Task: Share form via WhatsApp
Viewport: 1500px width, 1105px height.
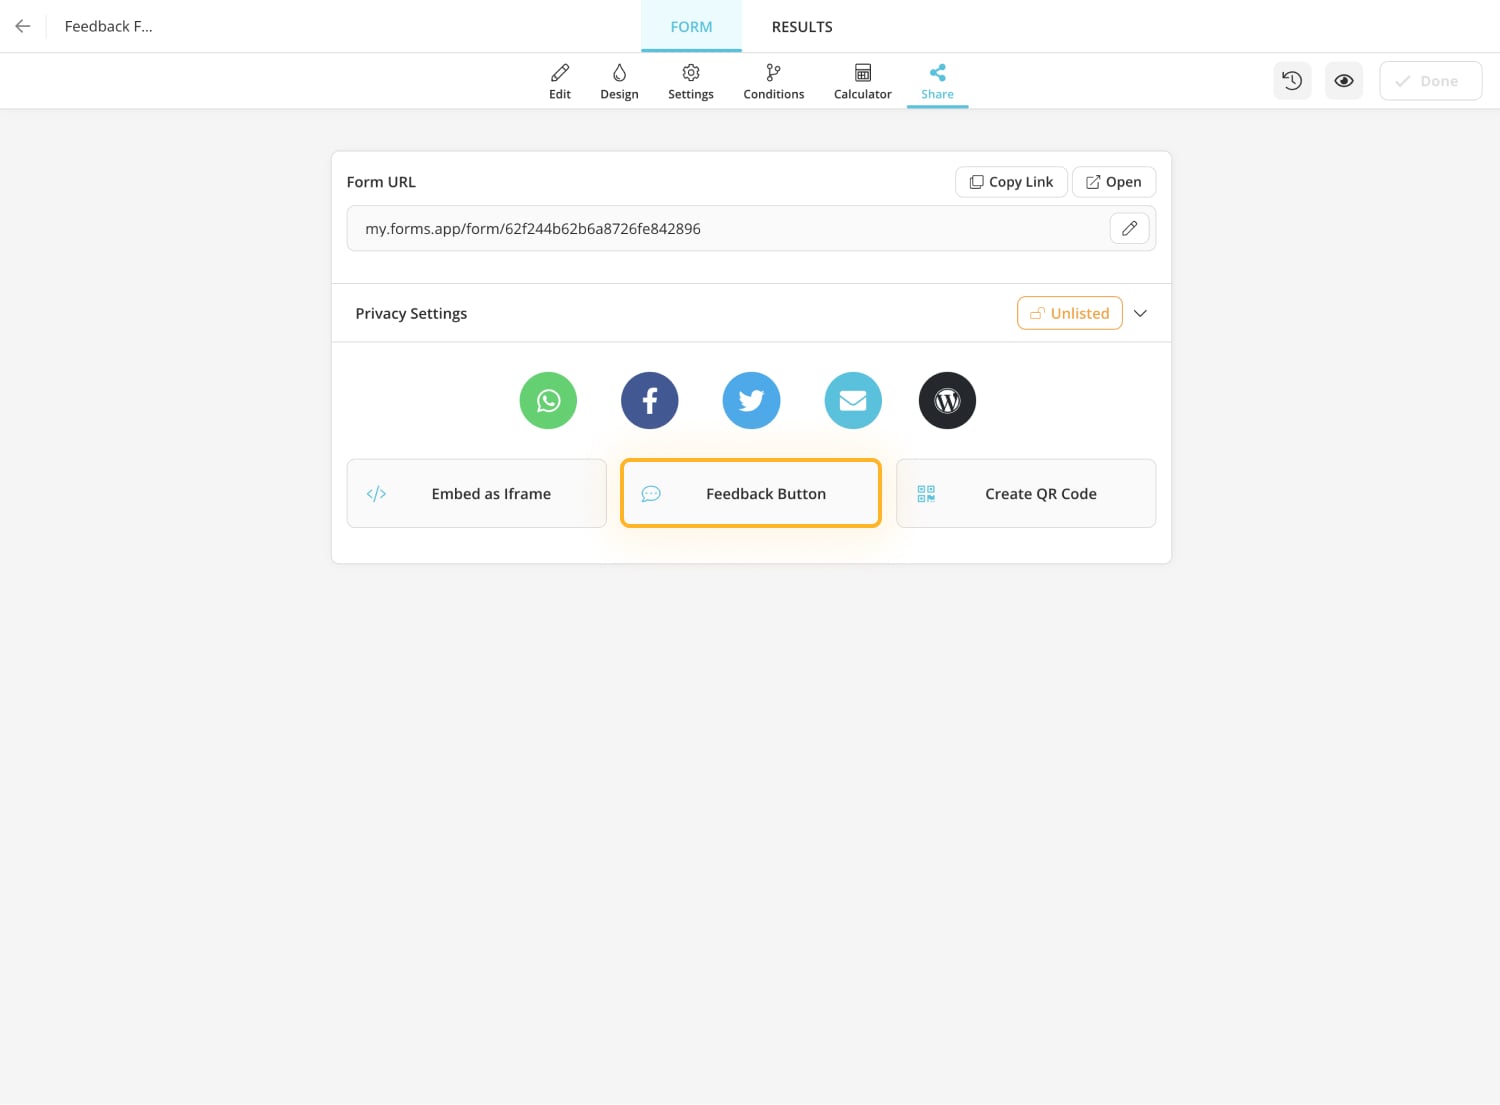Action: click(548, 400)
